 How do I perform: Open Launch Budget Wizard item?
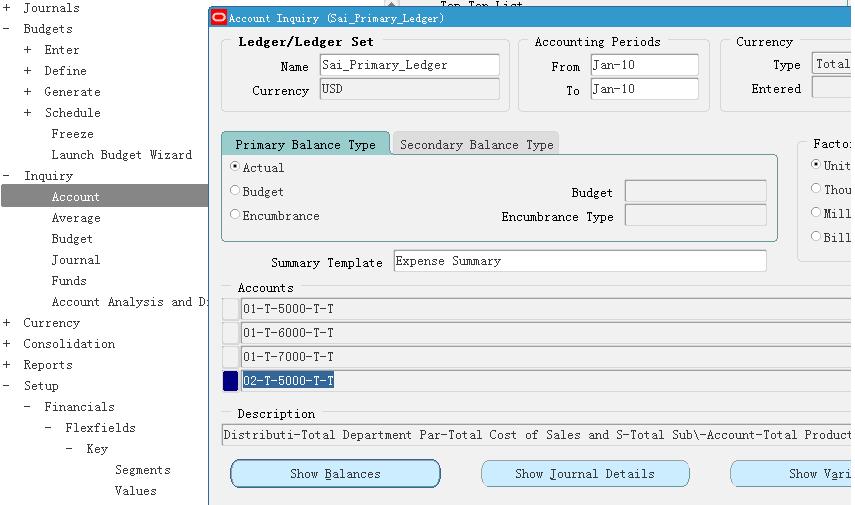122,154
